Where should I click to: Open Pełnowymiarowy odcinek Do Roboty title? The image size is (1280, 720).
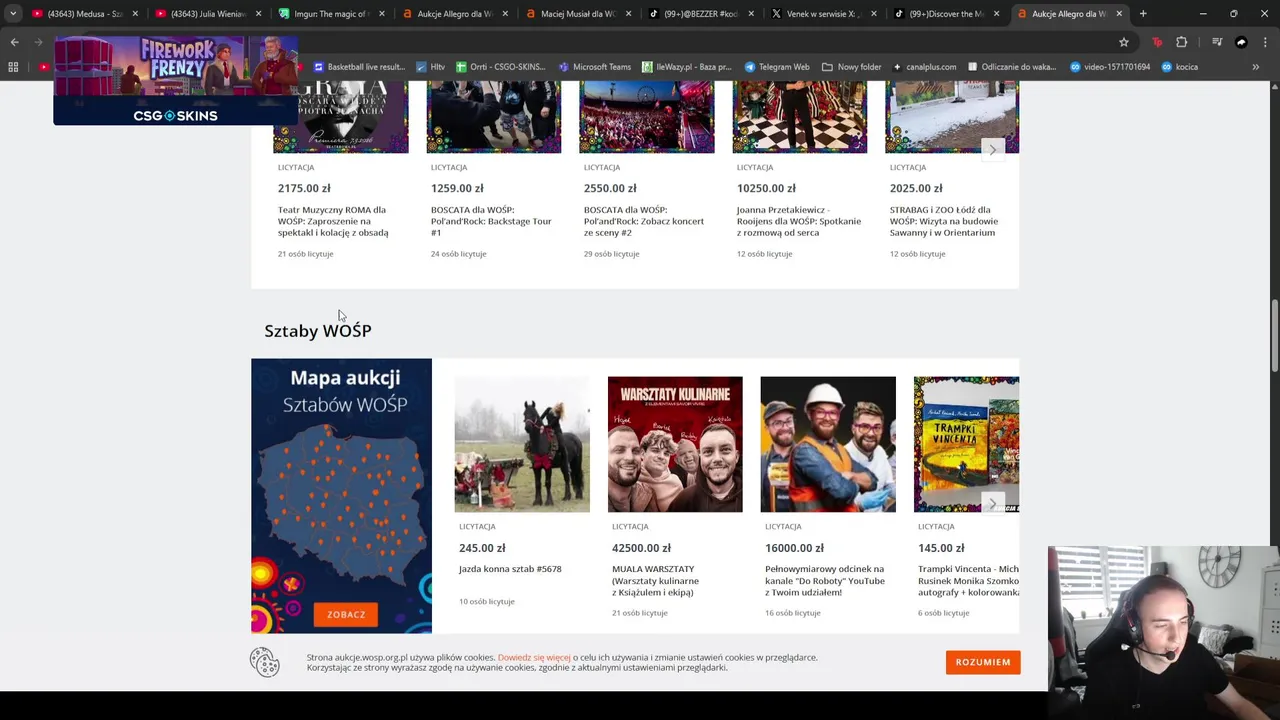point(825,581)
